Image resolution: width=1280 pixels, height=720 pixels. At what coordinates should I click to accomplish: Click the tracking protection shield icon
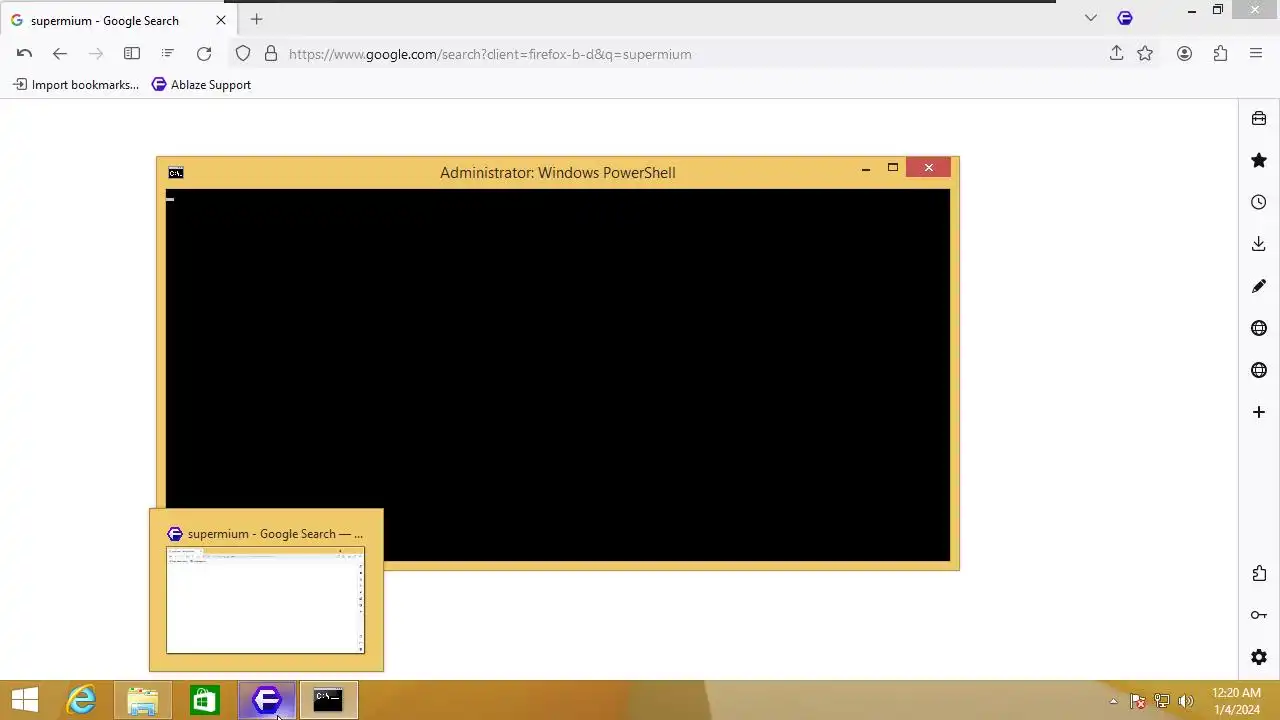[243, 54]
